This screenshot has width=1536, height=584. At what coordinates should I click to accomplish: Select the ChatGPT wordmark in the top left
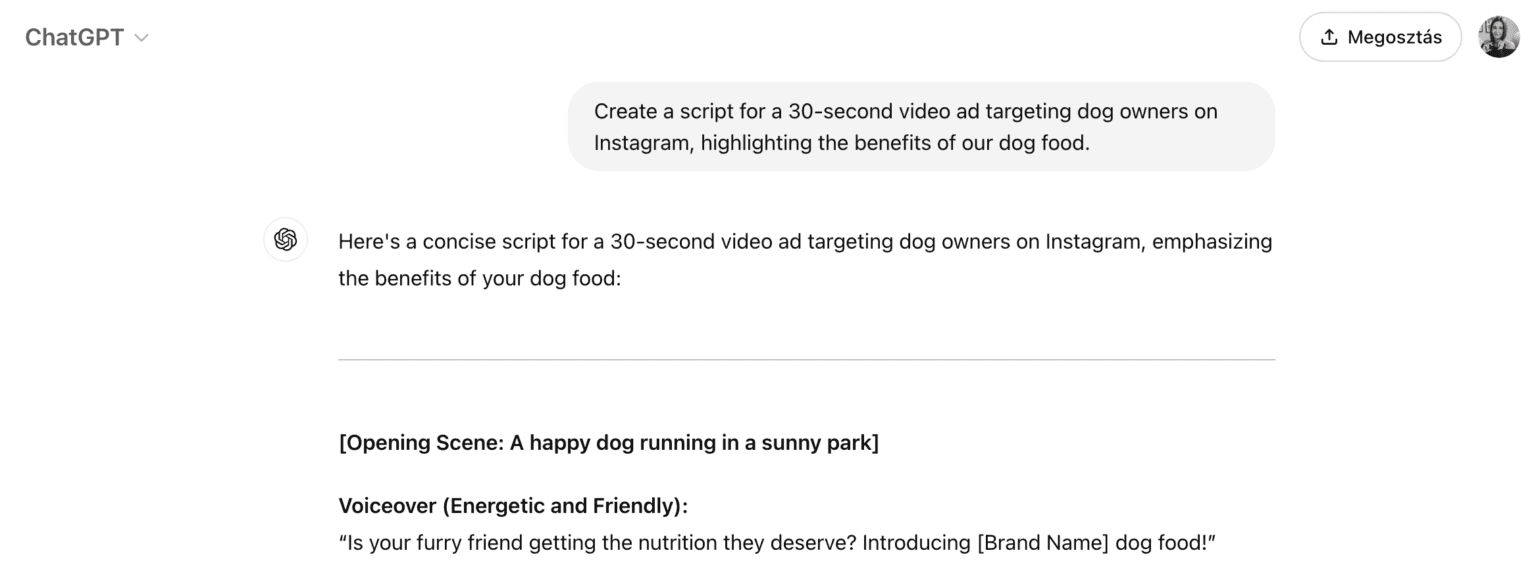74,37
